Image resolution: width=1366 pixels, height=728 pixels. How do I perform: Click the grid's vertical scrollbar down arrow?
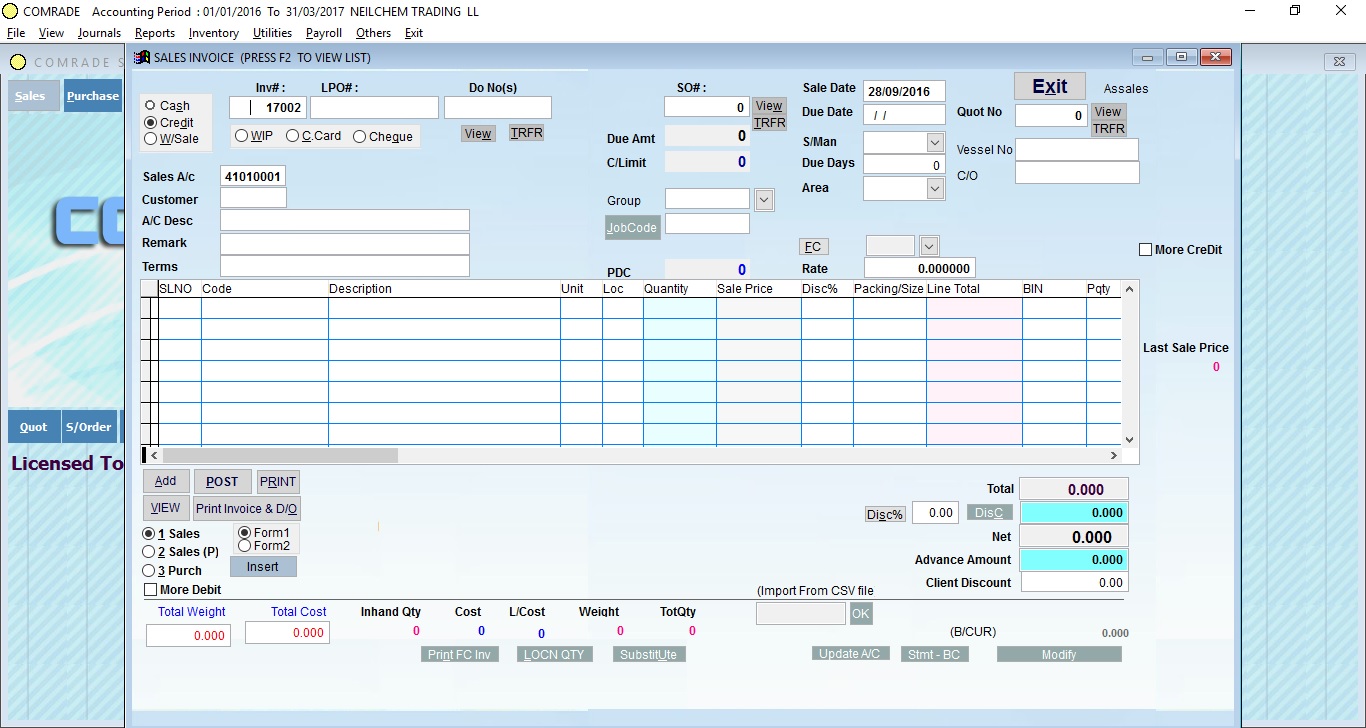(x=1130, y=439)
